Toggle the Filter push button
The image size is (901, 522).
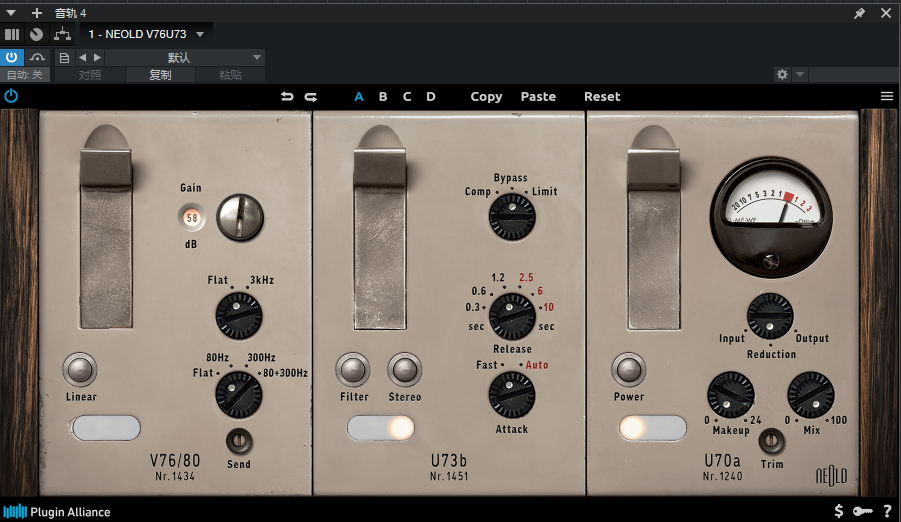point(353,370)
